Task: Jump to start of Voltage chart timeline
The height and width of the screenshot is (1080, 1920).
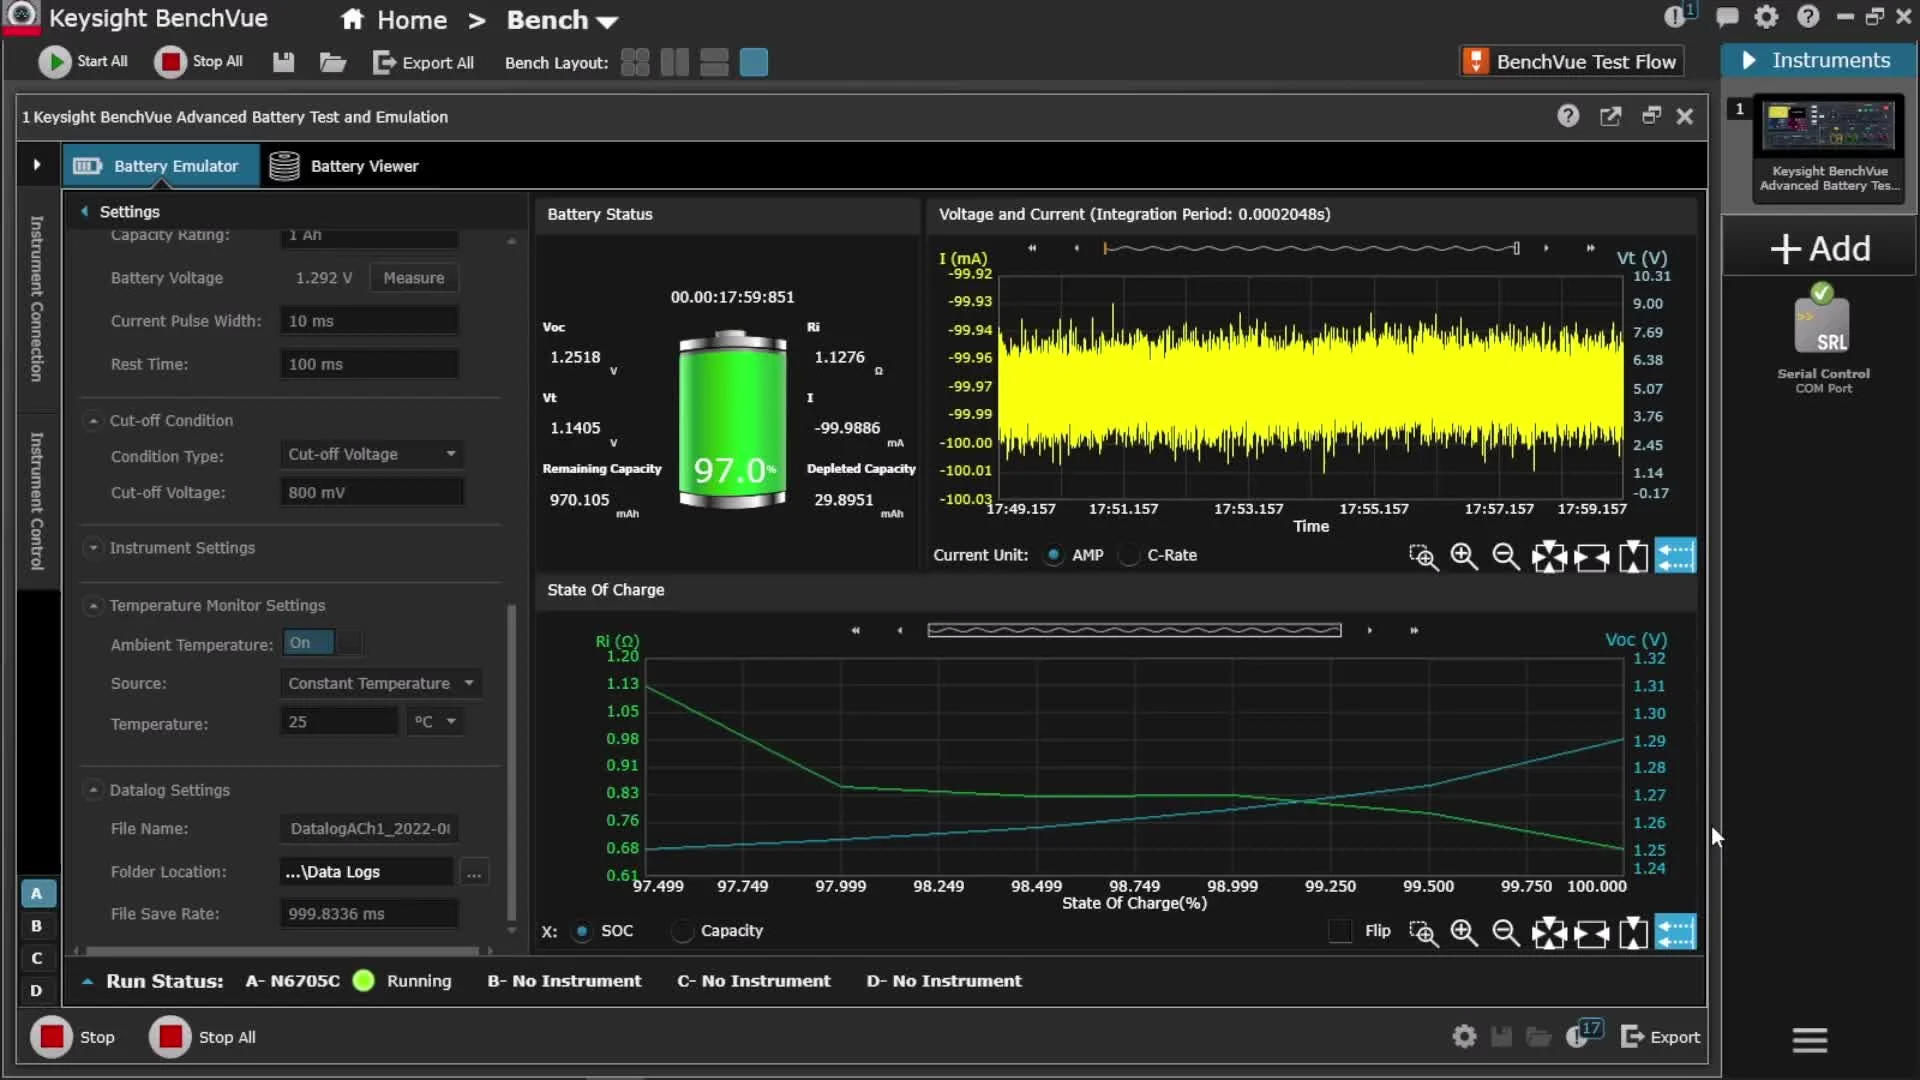Action: (1032, 248)
